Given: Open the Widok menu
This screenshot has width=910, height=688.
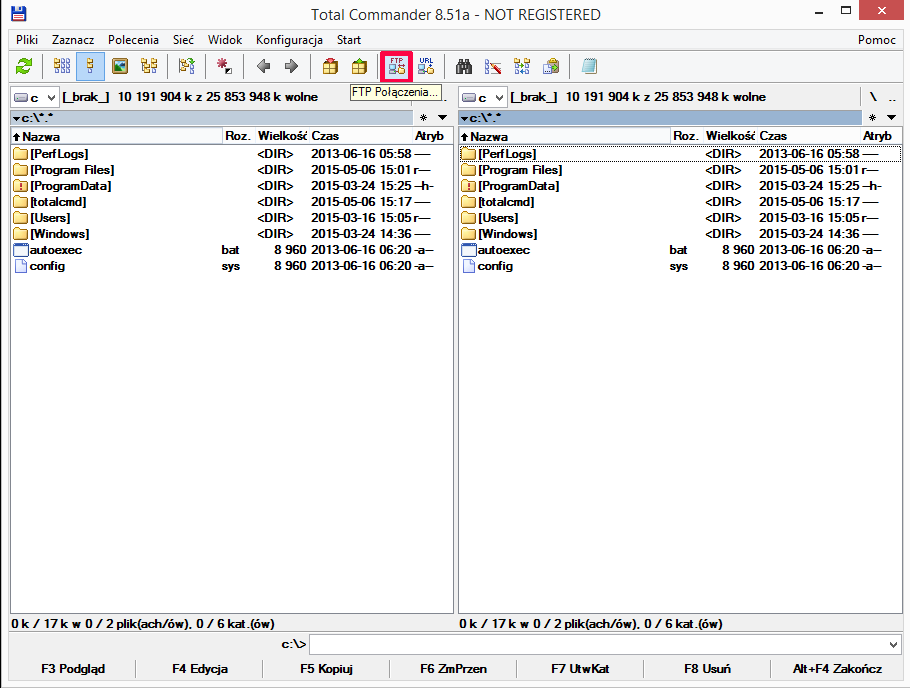Looking at the screenshot, I should coord(225,39).
